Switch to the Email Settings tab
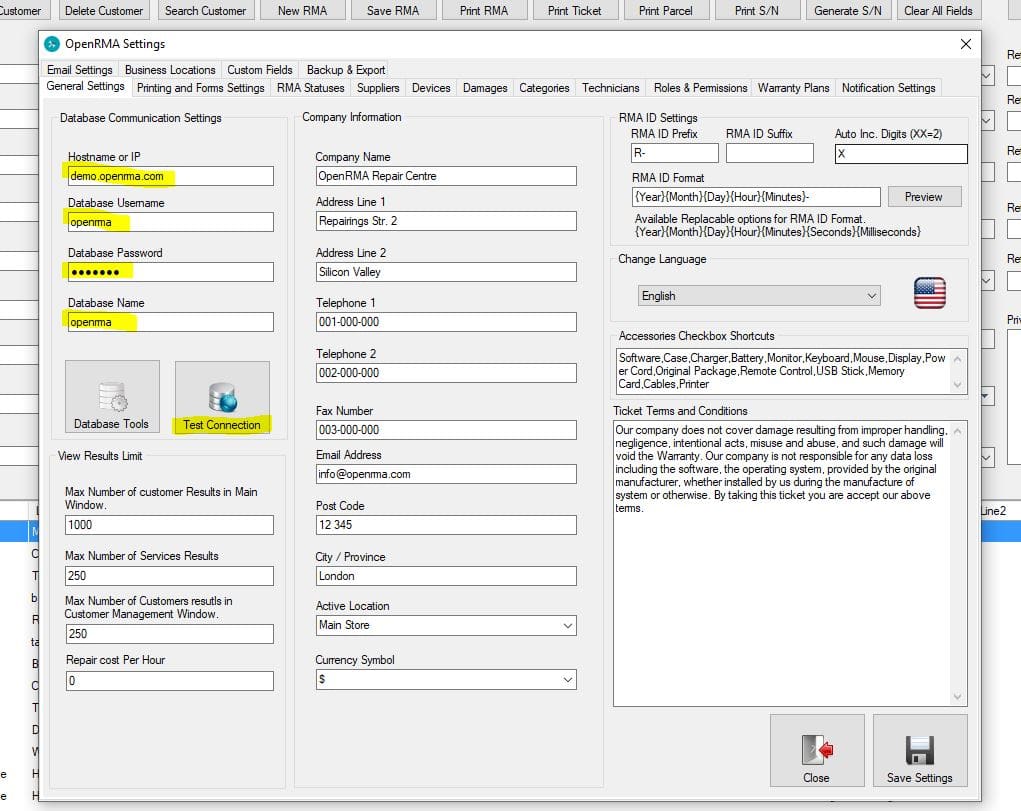The height and width of the screenshot is (811, 1021). [79, 70]
